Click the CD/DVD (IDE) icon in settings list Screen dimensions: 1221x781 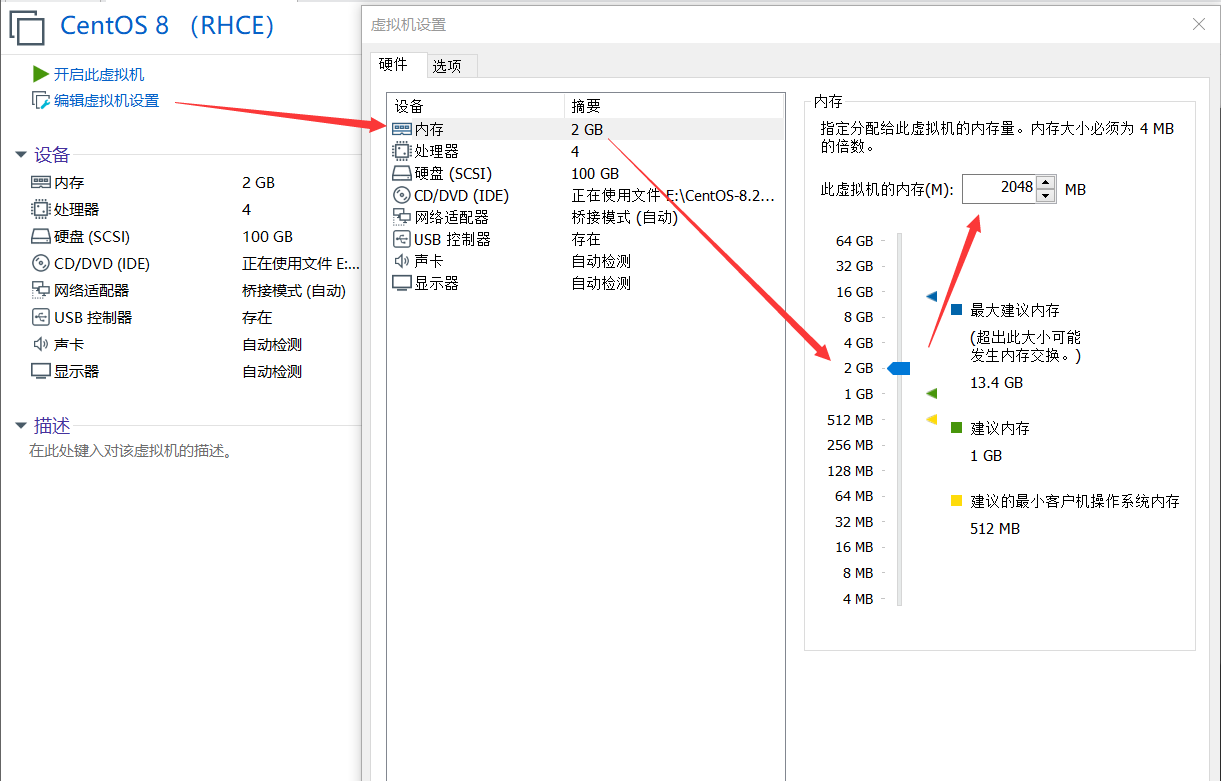402,195
